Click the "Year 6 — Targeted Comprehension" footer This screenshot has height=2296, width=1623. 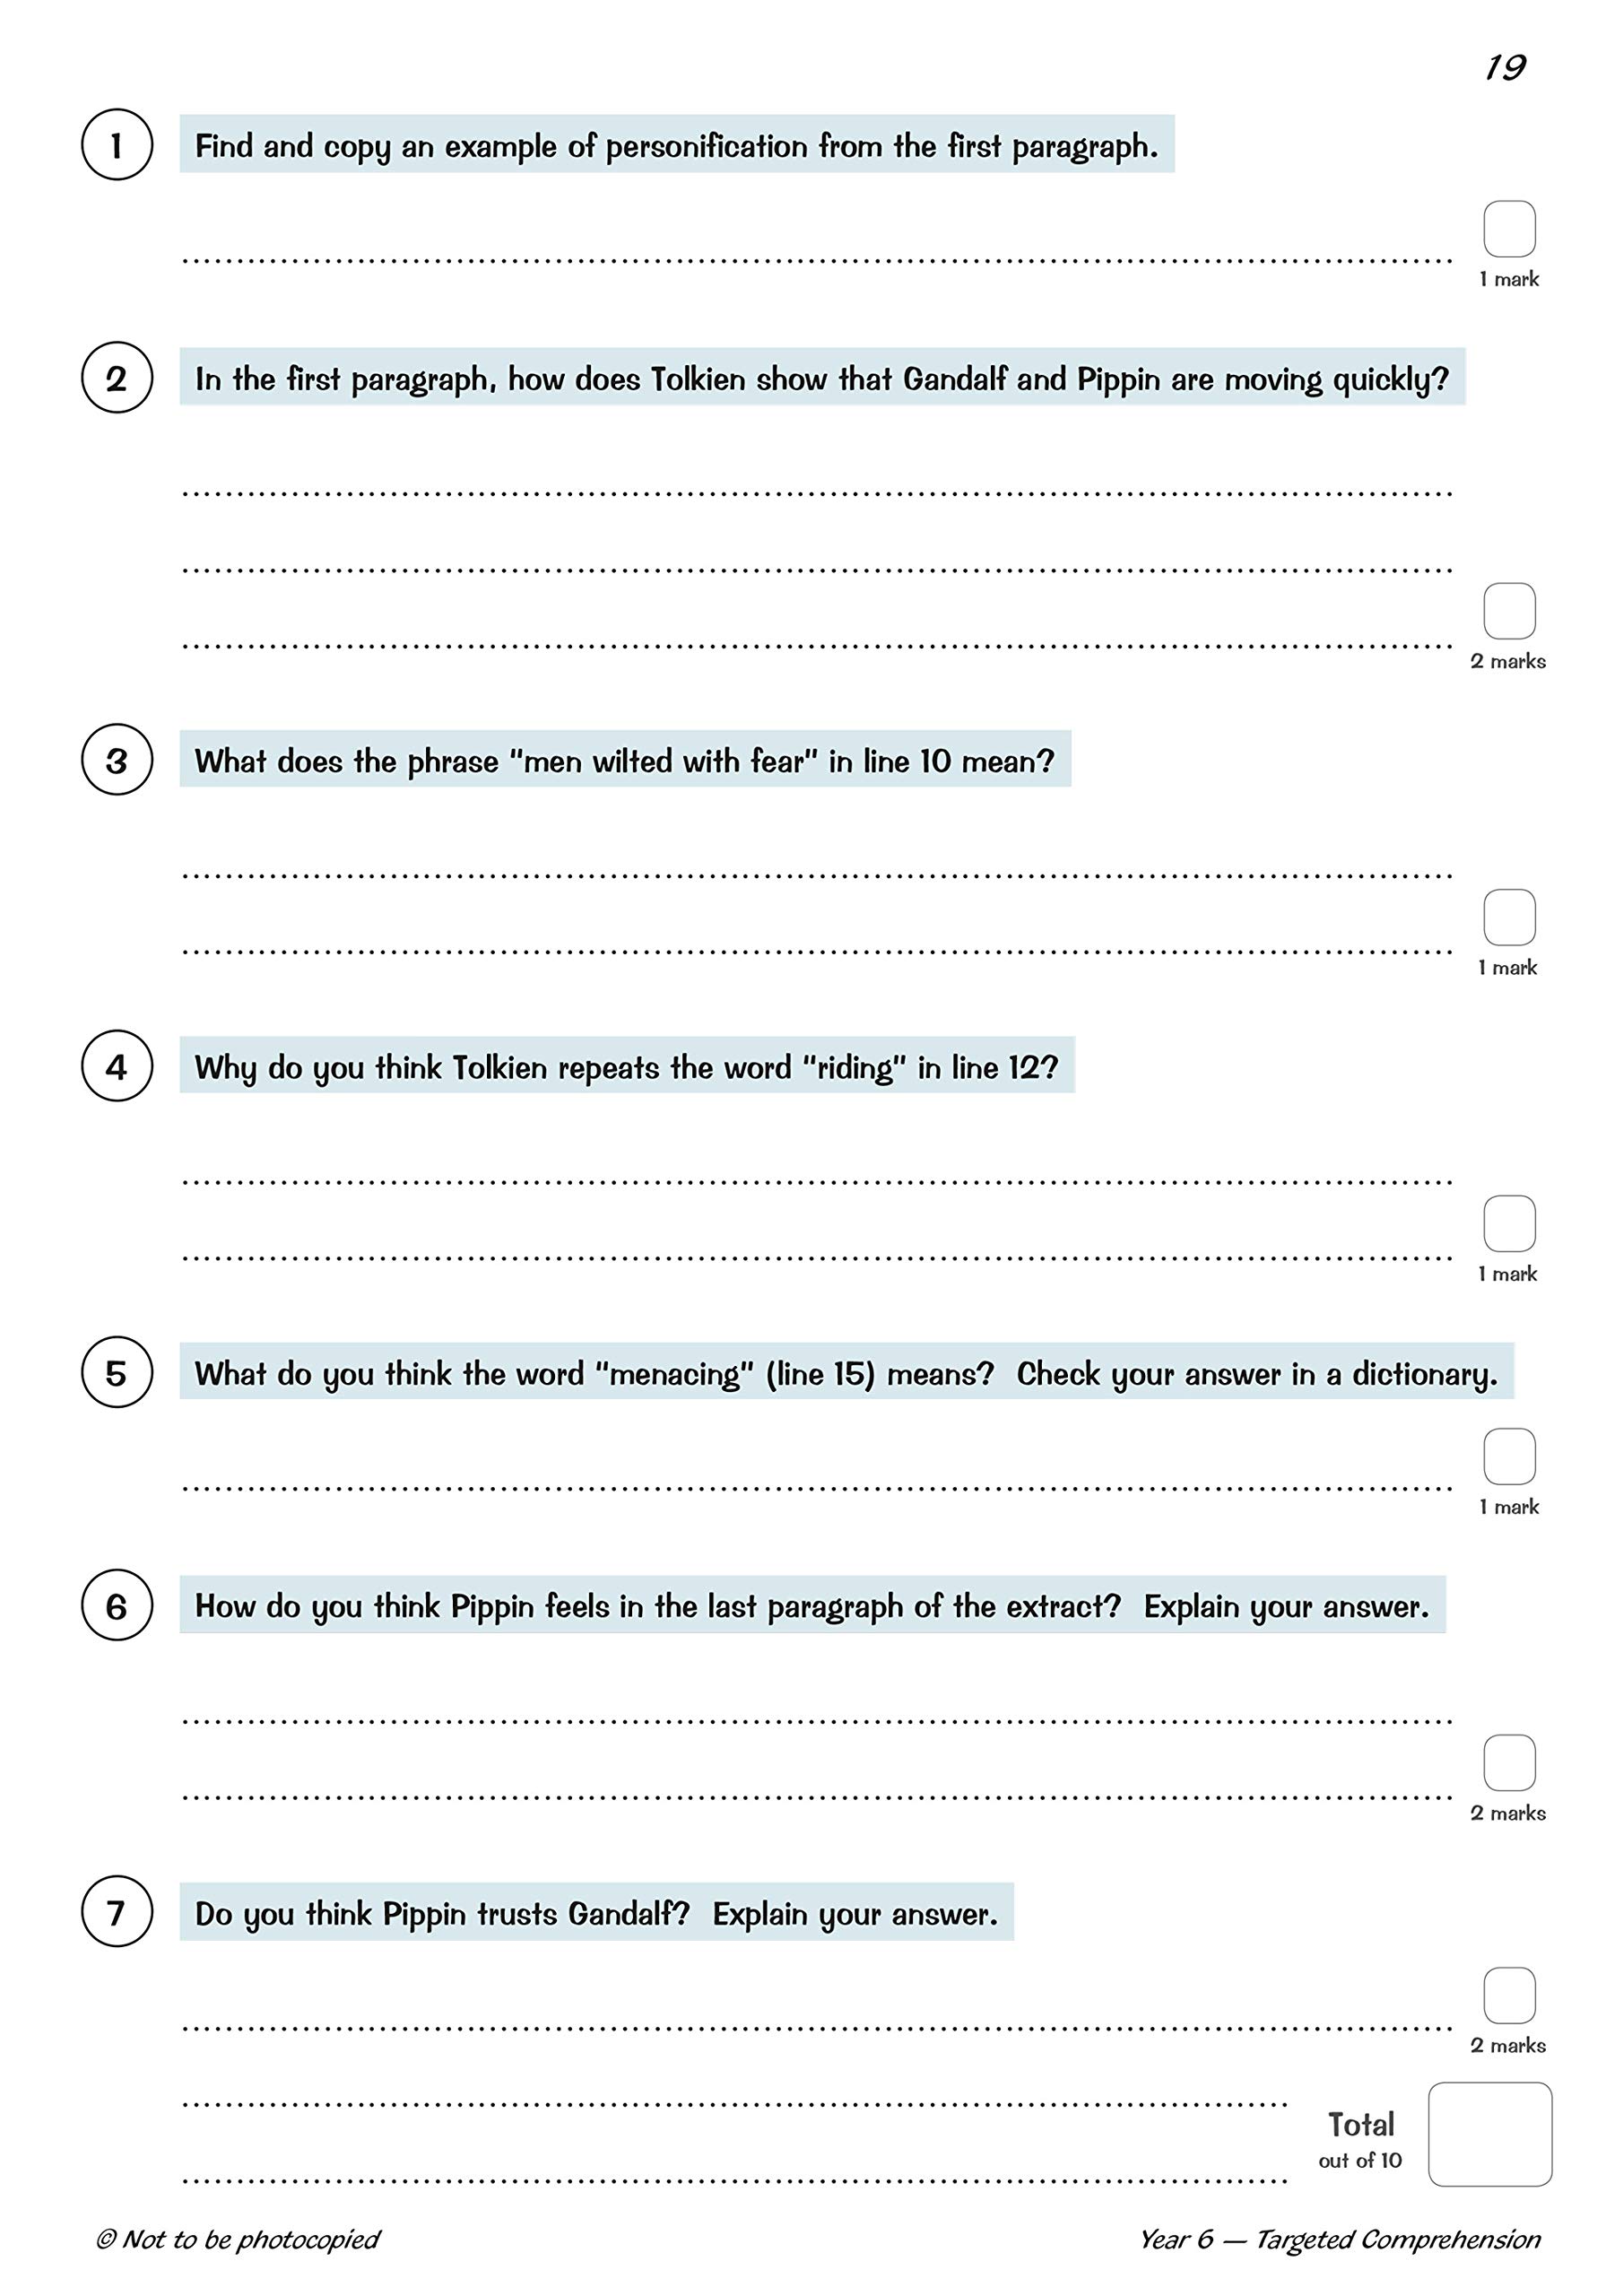[x=1339, y=2239]
